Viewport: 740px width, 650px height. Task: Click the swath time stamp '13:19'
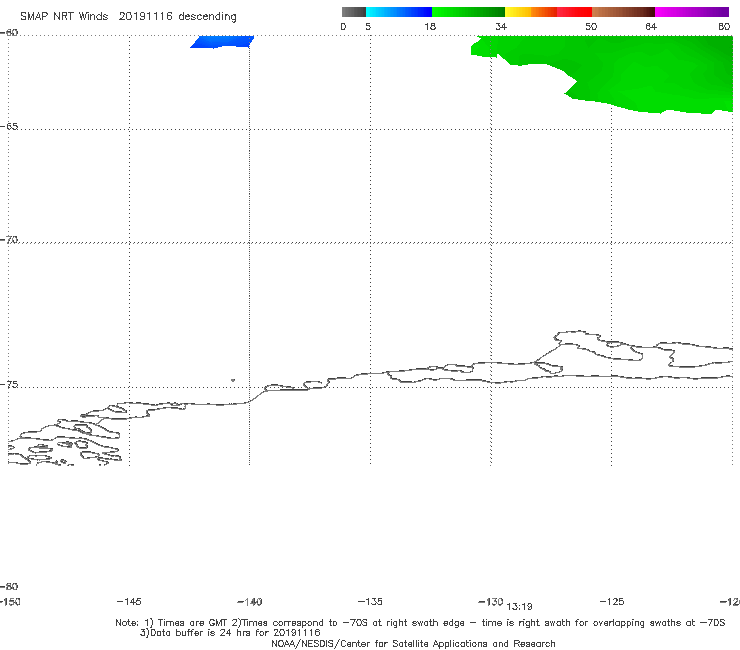[x=519, y=607]
